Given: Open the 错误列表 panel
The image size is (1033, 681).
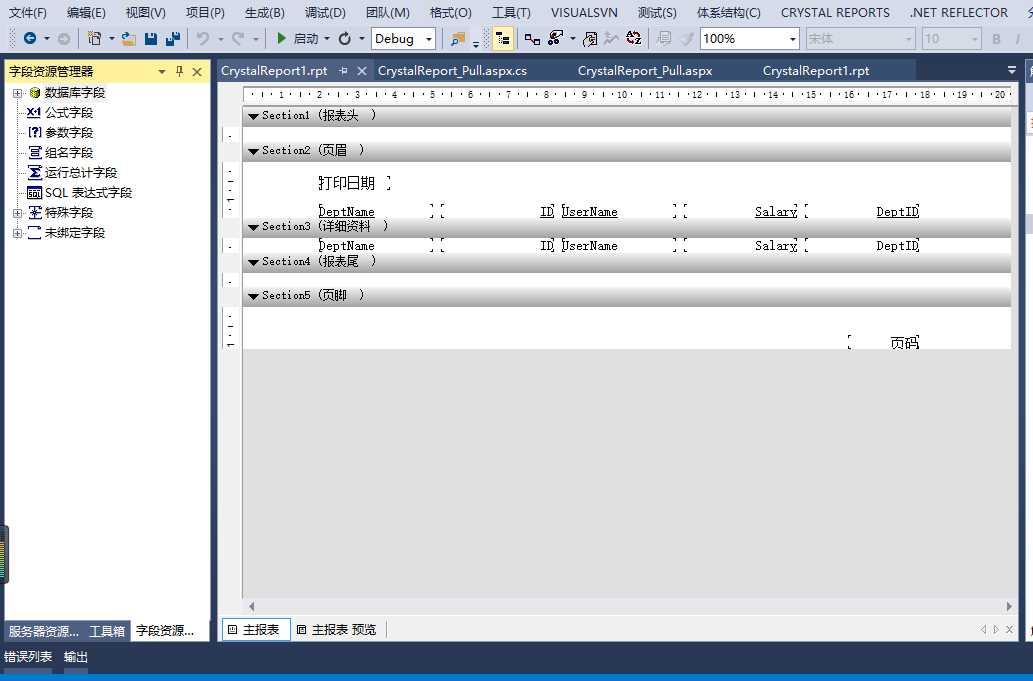Looking at the screenshot, I should coord(28,657).
